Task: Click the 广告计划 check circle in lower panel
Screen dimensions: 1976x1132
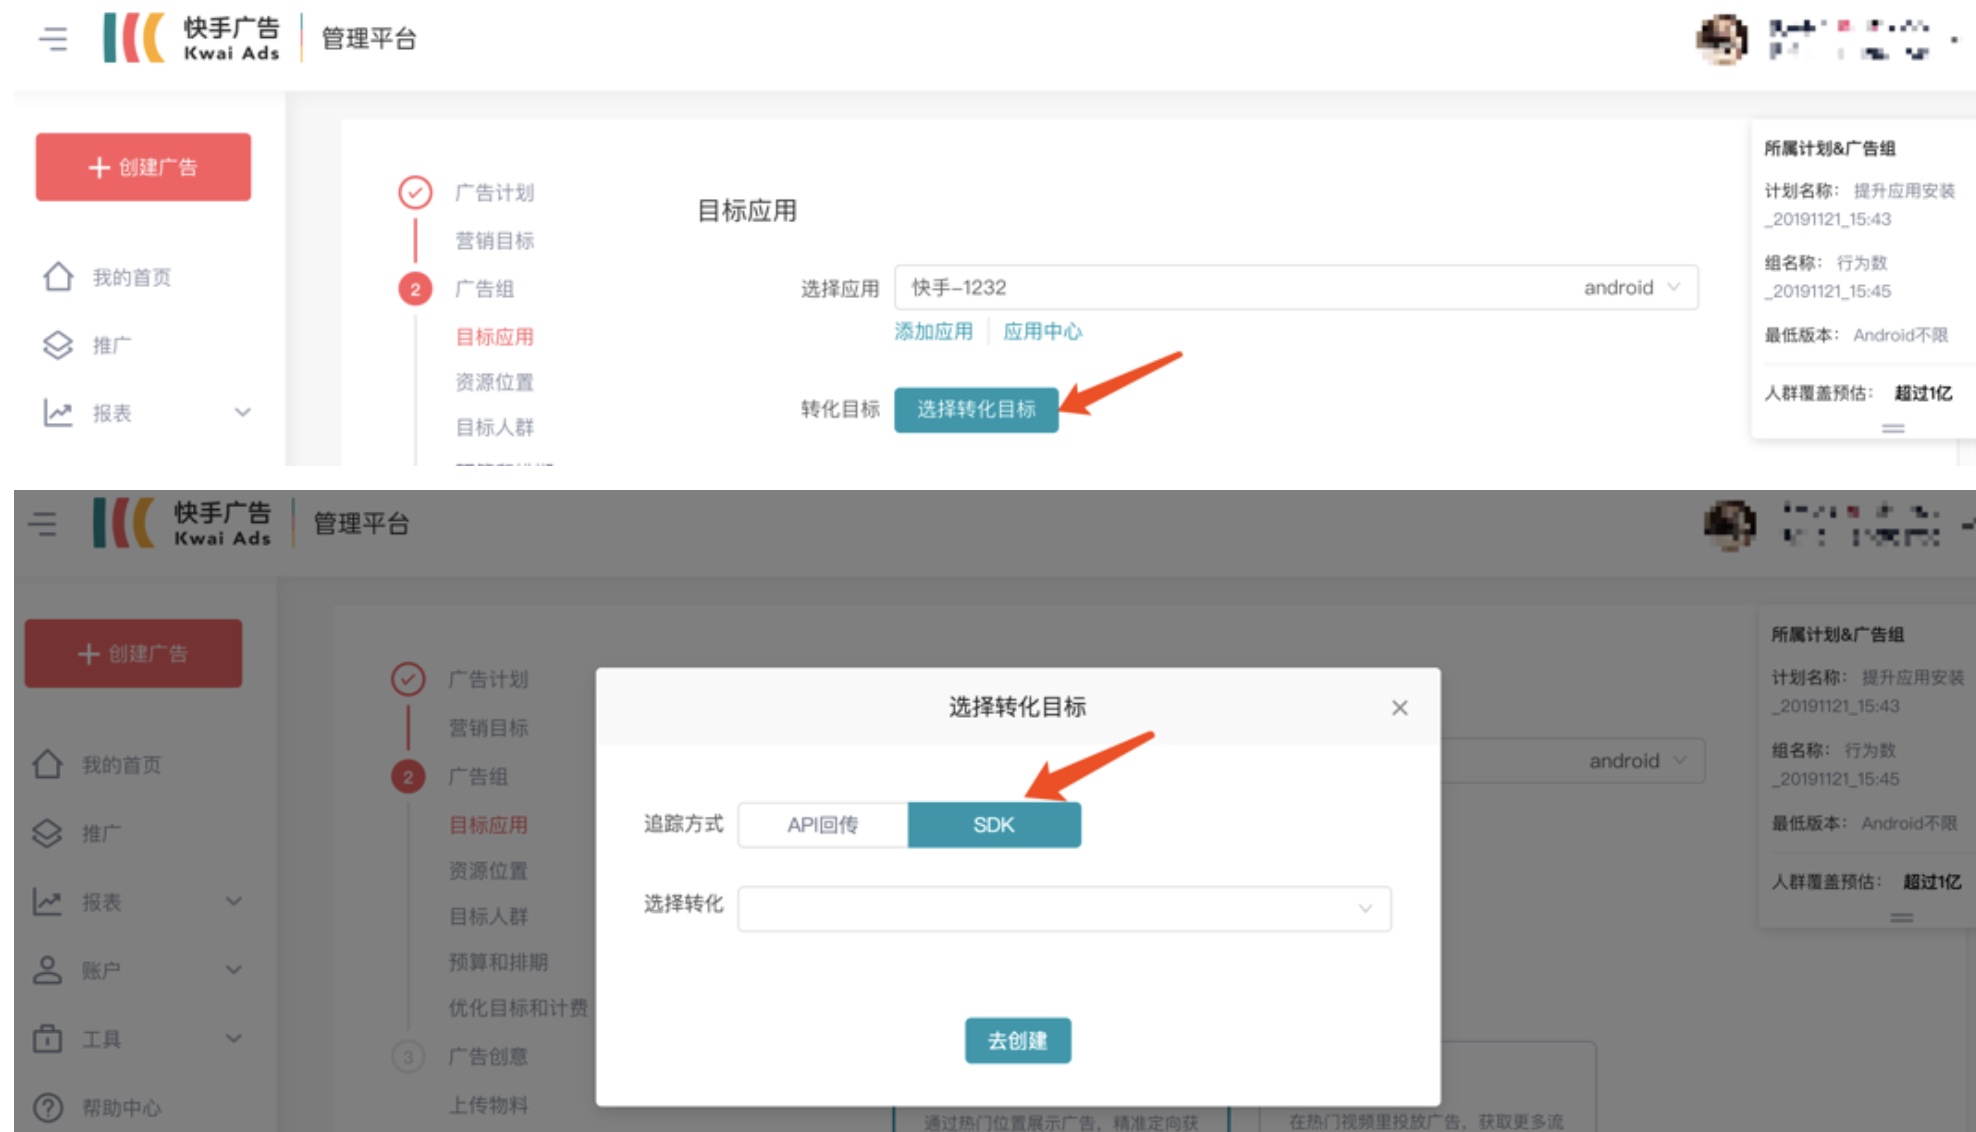Action: click(x=408, y=679)
